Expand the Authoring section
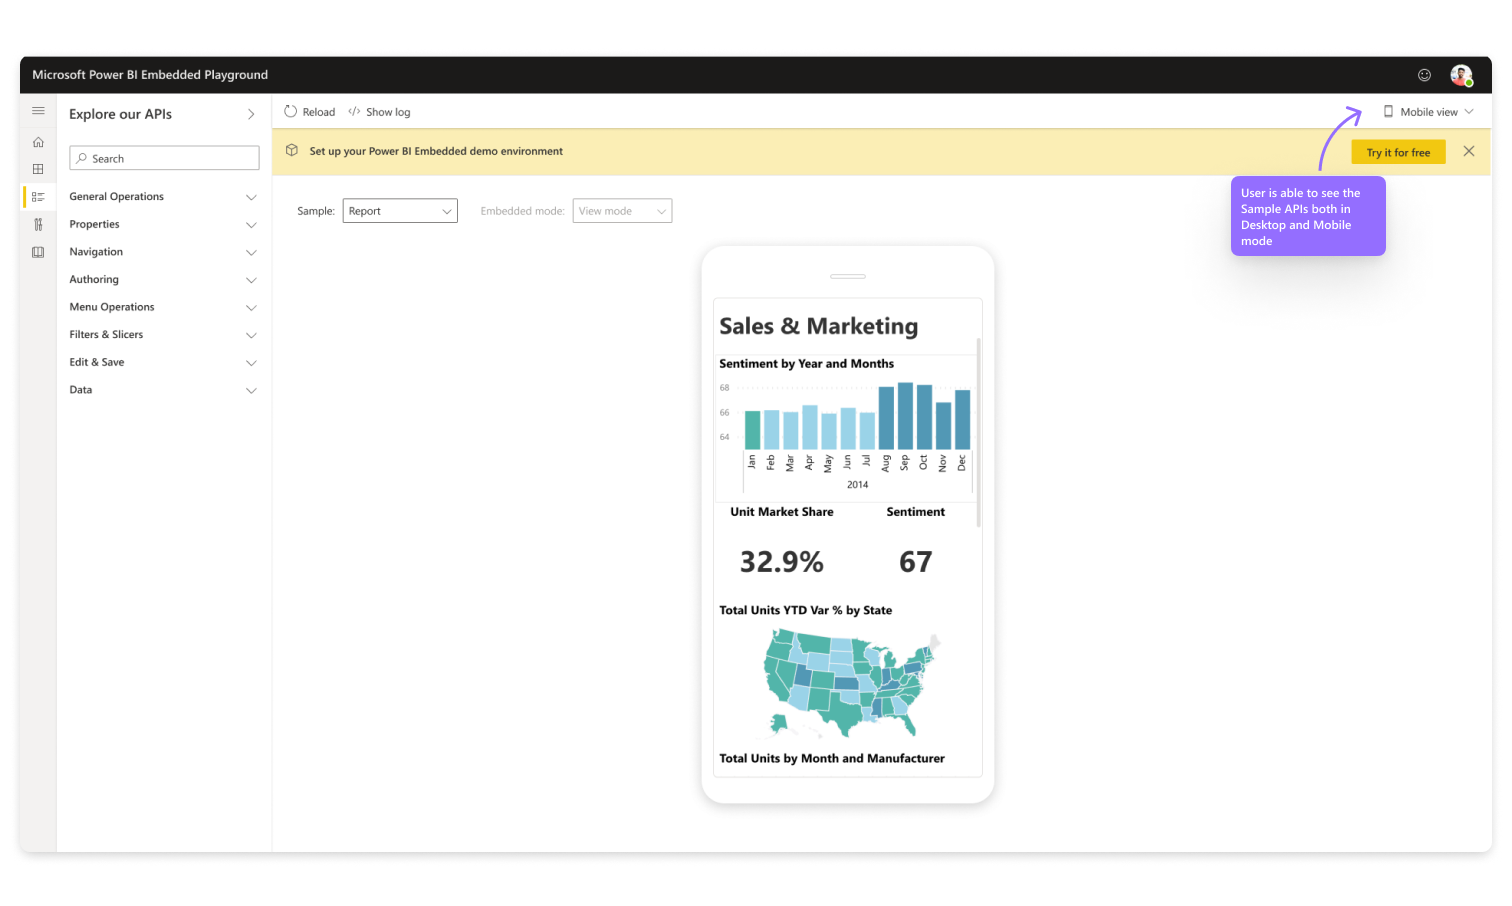The height and width of the screenshot is (906, 1512). point(163,280)
